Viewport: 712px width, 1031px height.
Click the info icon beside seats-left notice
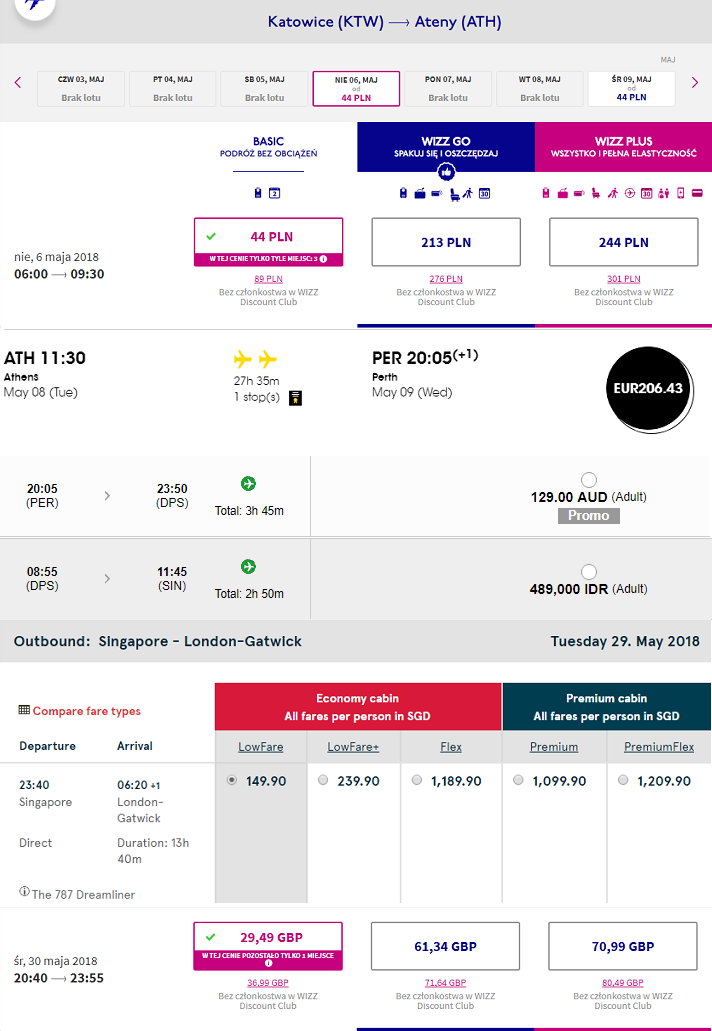(323, 259)
